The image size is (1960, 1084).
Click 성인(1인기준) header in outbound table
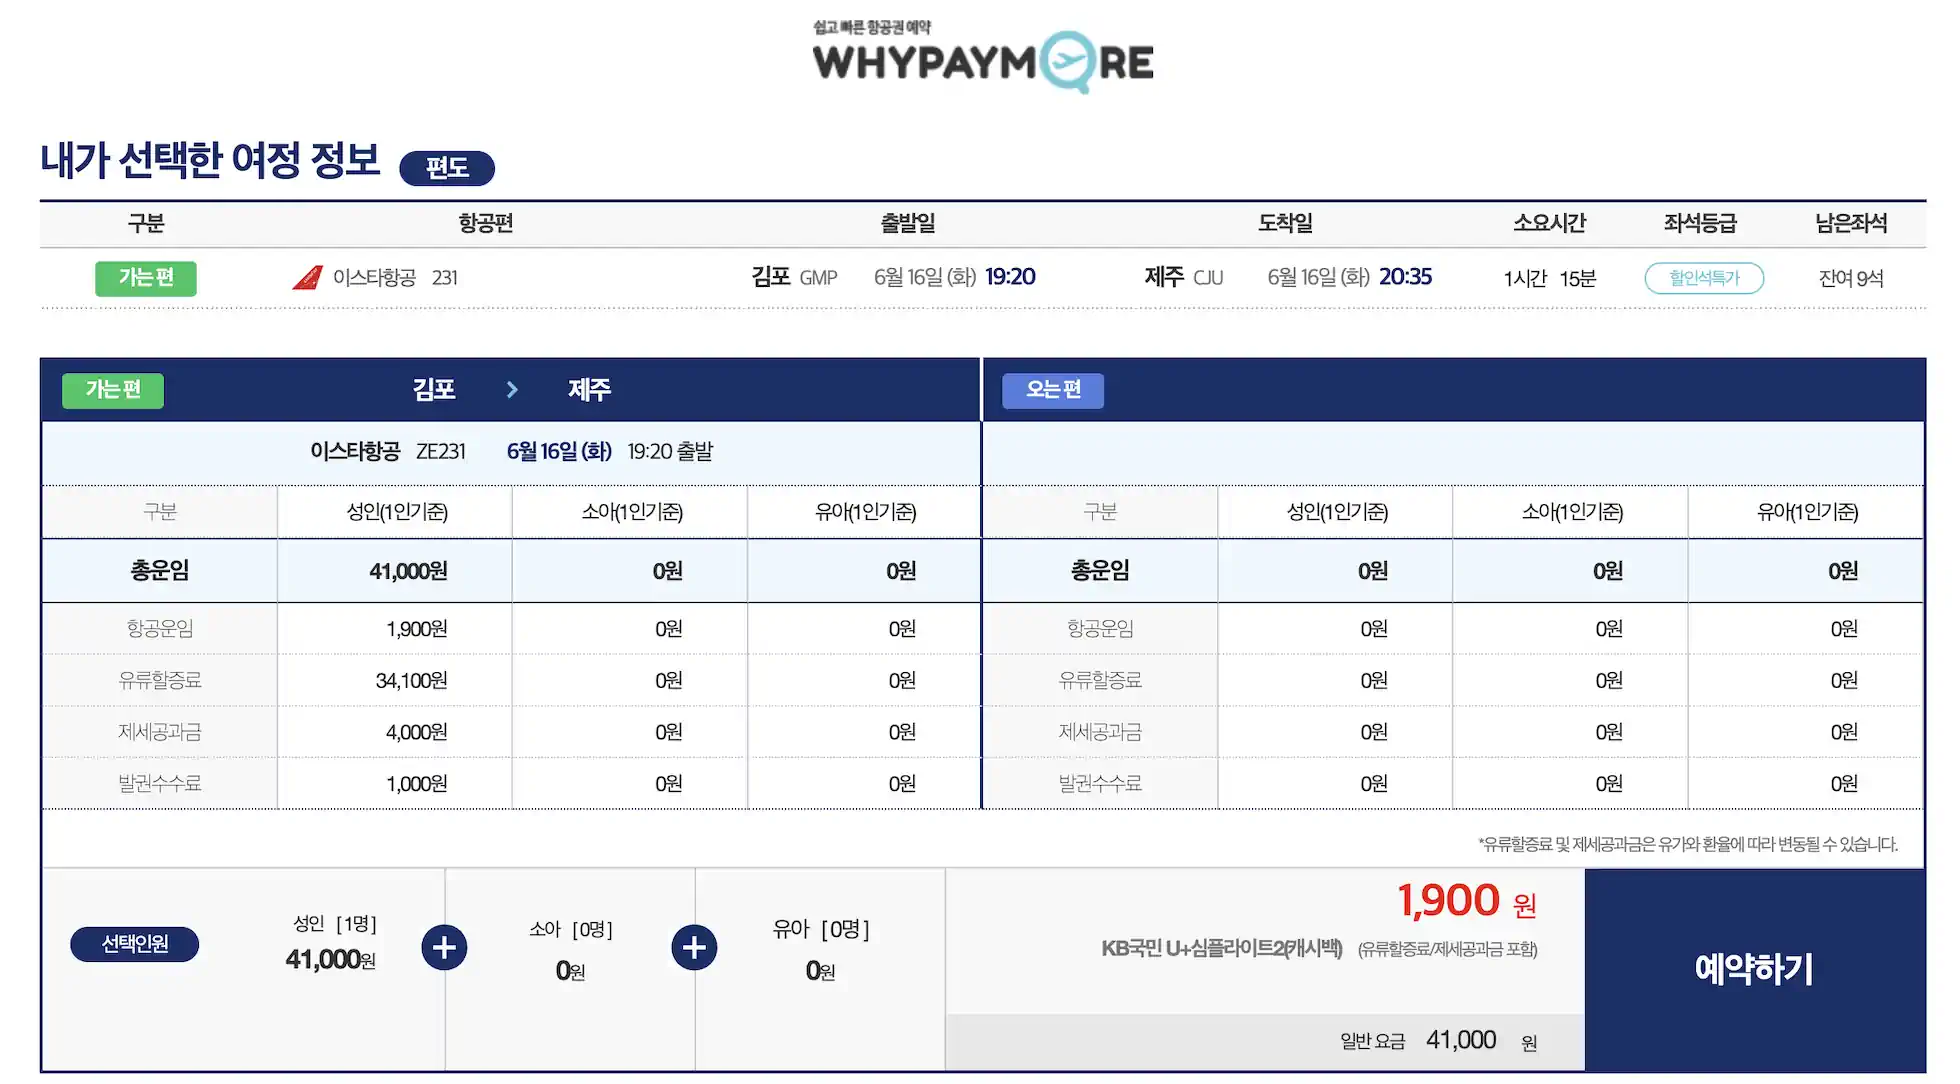click(x=397, y=512)
